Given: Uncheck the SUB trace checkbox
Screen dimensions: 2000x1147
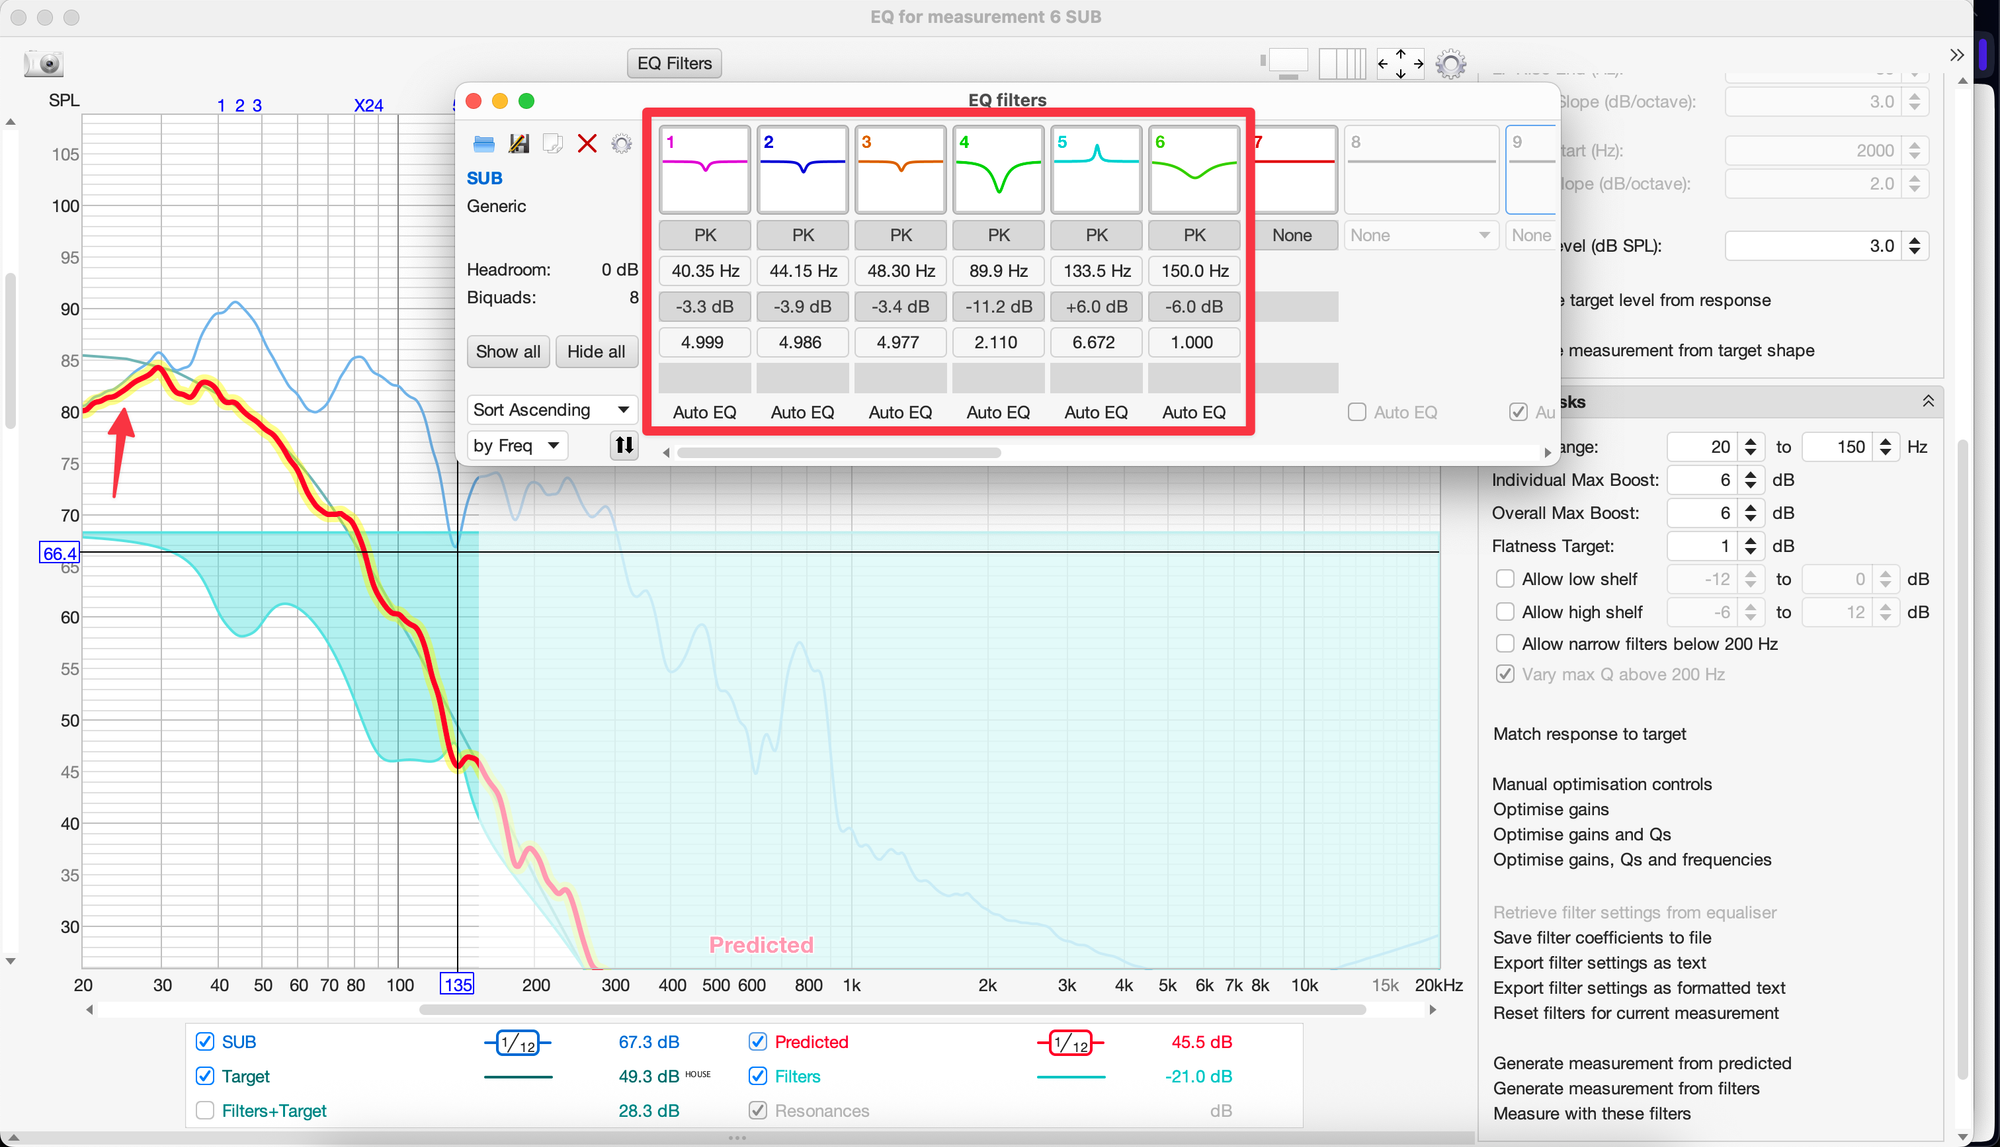Looking at the screenshot, I should click(x=205, y=1042).
